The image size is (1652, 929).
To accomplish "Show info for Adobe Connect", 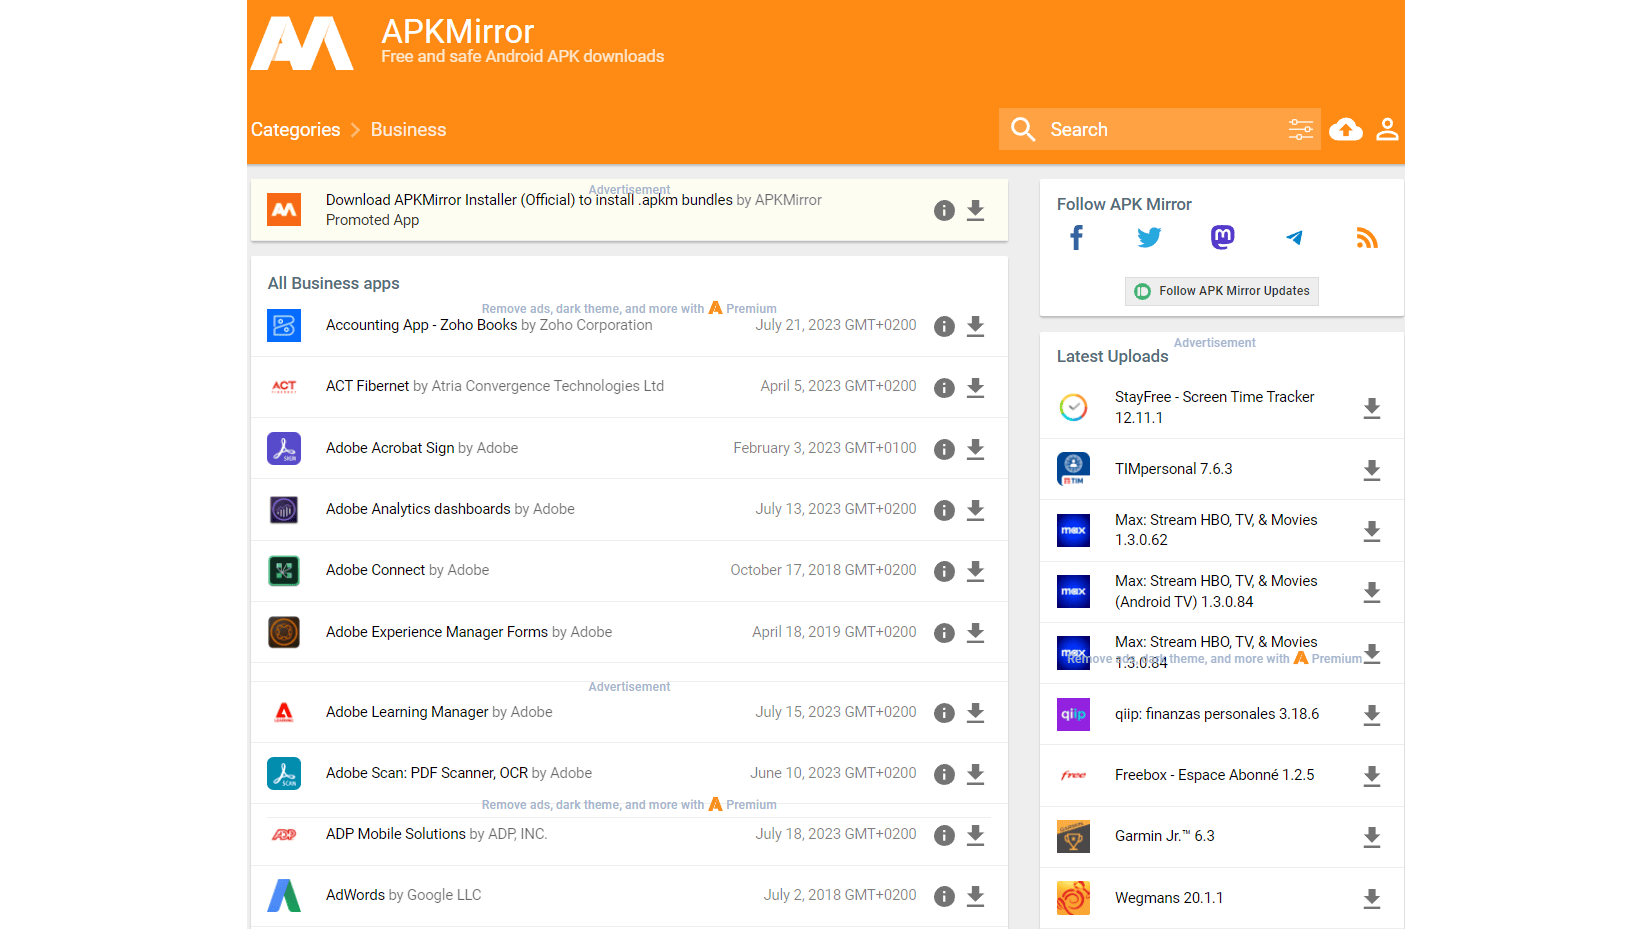I will tap(944, 571).
